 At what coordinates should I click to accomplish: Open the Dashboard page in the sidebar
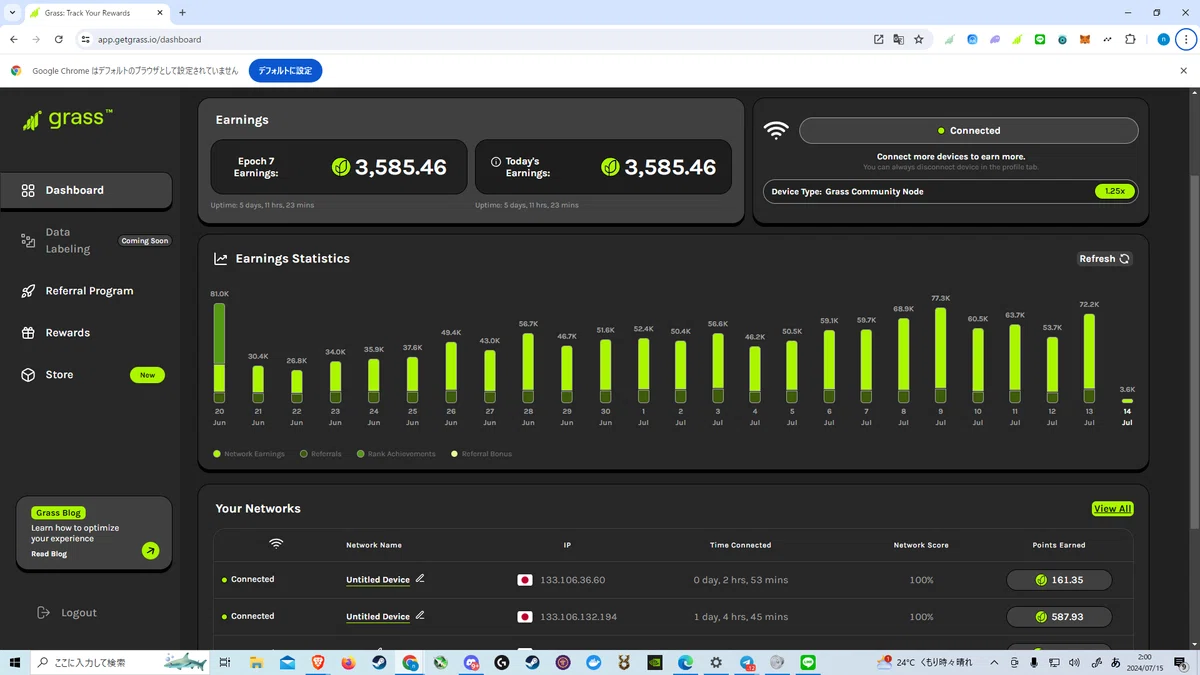coord(86,190)
